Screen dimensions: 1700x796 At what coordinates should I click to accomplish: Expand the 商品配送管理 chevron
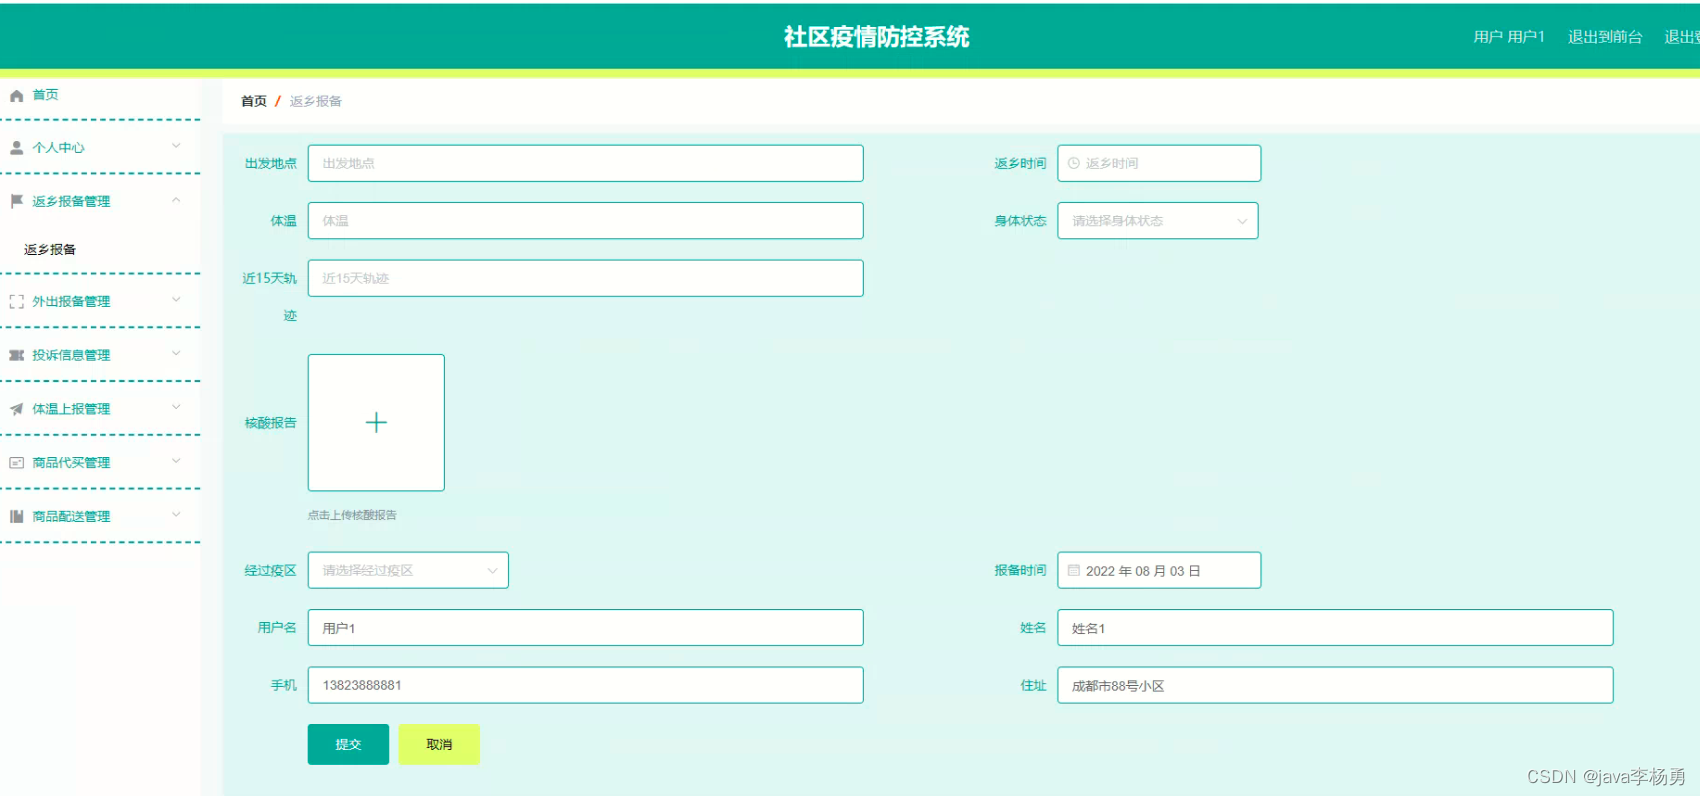click(x=176, y=516)
